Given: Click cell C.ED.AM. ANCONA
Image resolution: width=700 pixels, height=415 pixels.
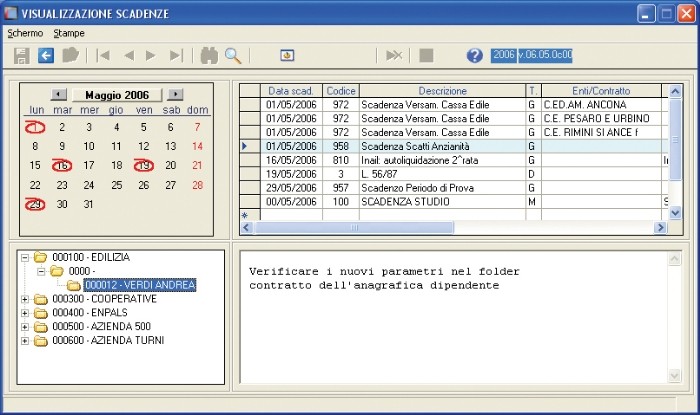Looking at the screenshot, I should (601, 105).
